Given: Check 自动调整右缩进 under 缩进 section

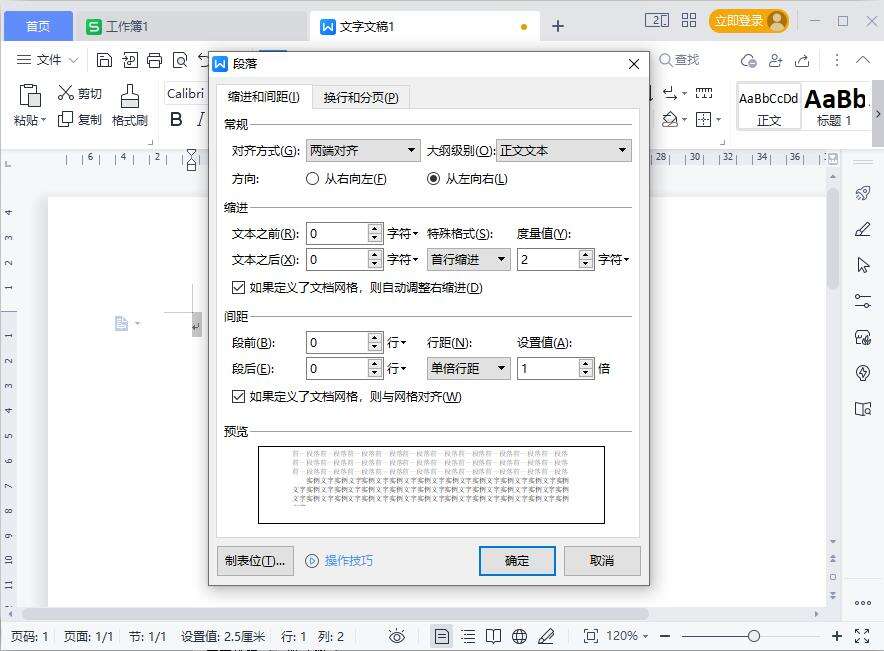Looking at the screenshot, I should click(239, 287).
